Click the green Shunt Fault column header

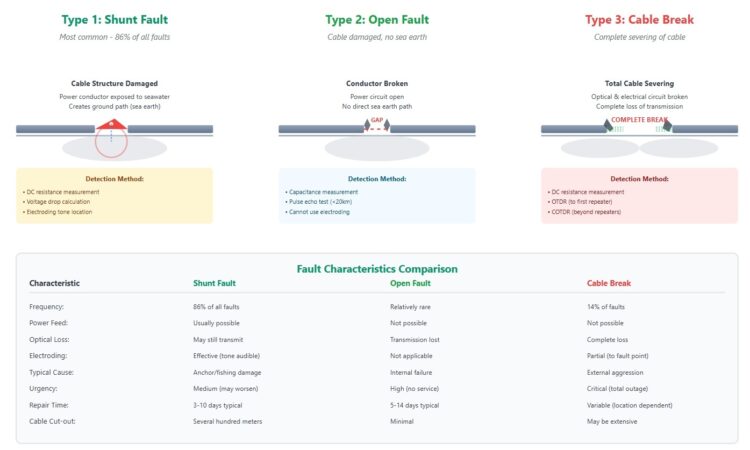point(216,283)
